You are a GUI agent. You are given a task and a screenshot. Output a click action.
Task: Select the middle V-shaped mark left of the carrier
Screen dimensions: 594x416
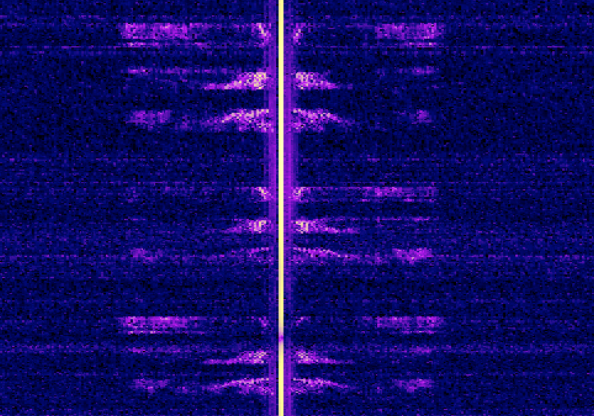(263, 192)
